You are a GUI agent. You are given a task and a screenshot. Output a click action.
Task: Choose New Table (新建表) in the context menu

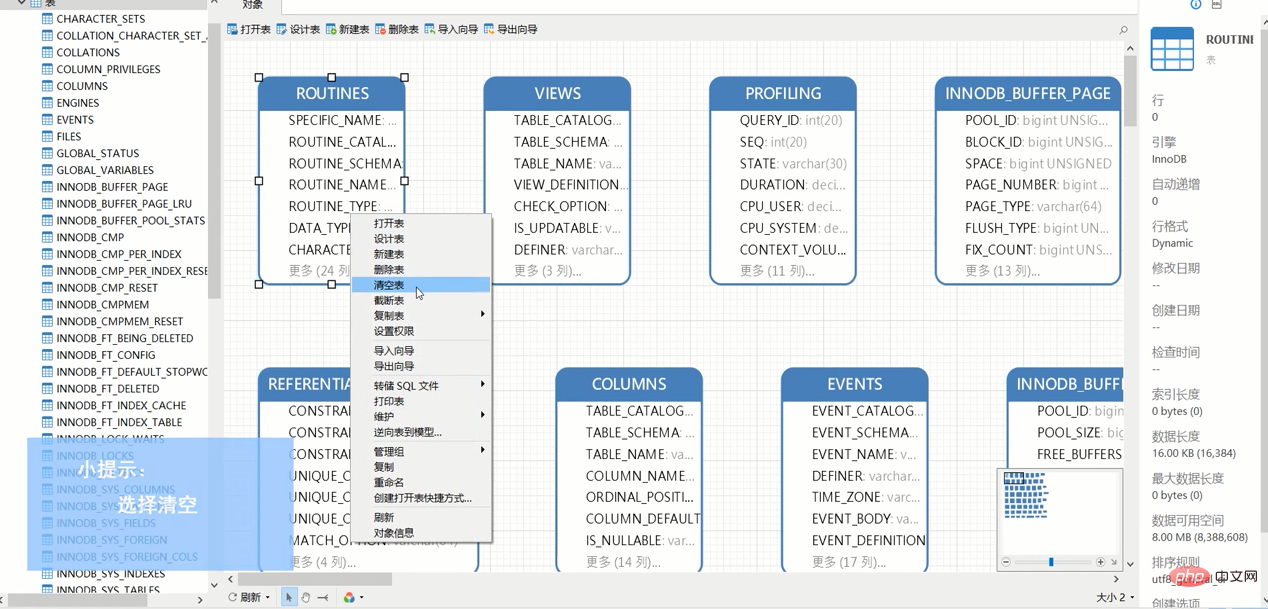421,254
